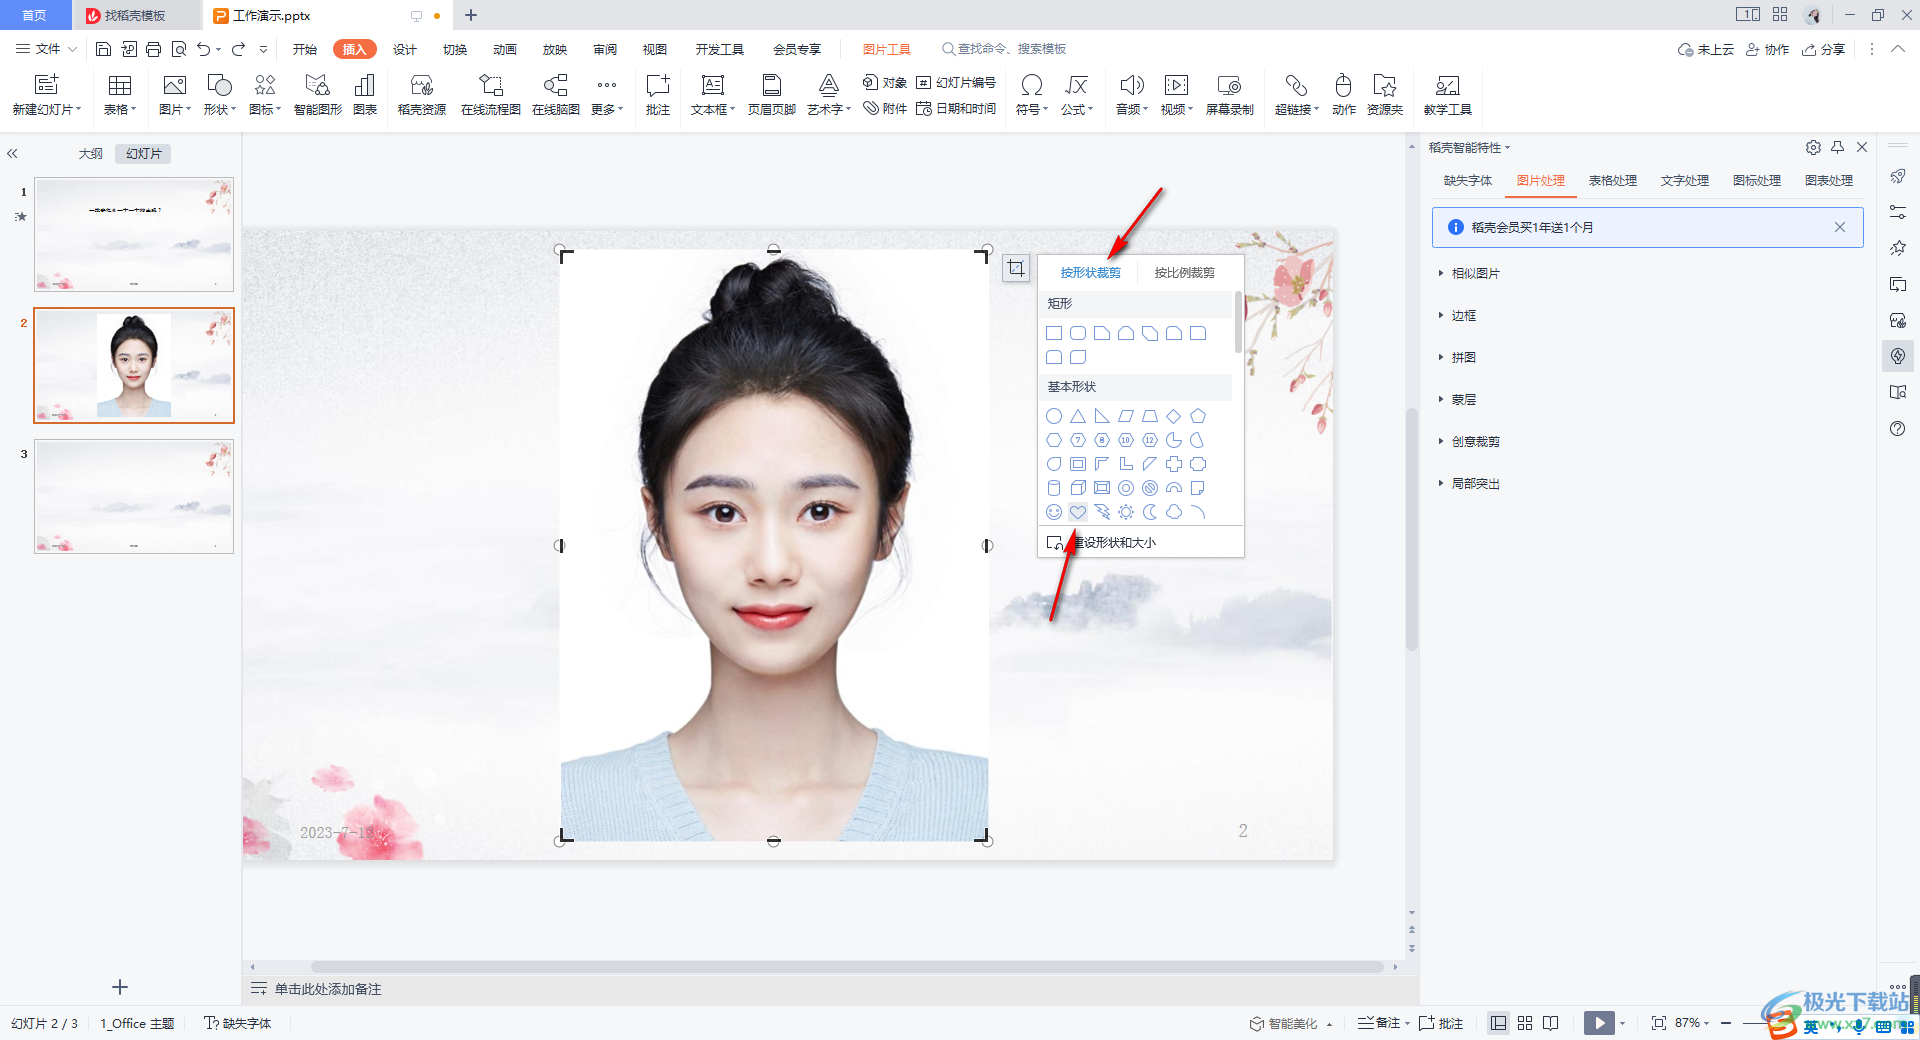Click the save icon in quick toolbar
This screenshot has width=1920, height=1040.
(103, 49)
